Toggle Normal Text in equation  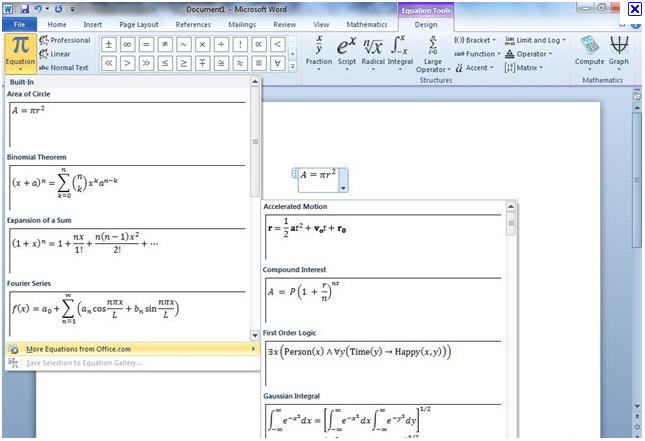pyautogui.click(x=67, y=67)
